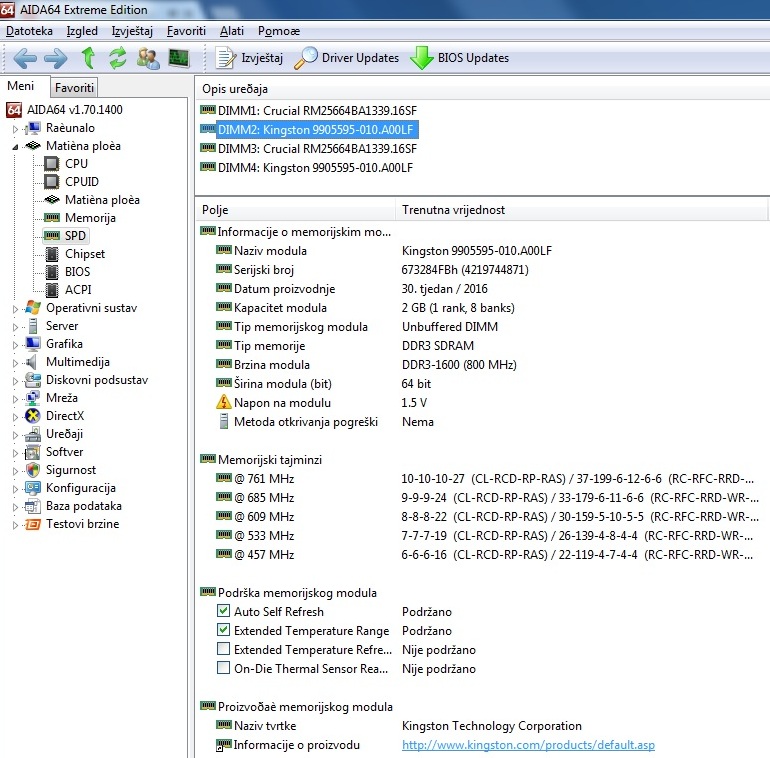Click the green up arrow icon
Image resolution: width=770 pixels, height=758 pixels.
click(89, 58)
